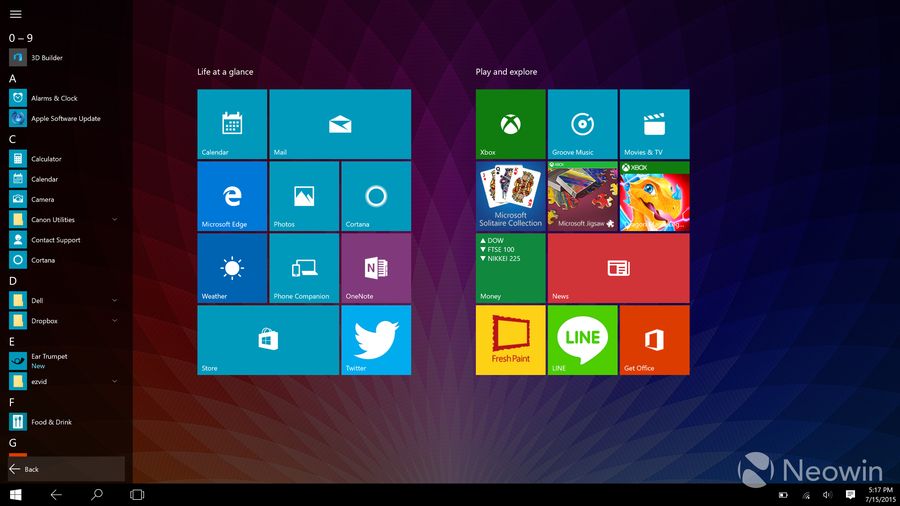Open the Get Office tile
This screenshot has width=900, height=506.
(654, 340)
